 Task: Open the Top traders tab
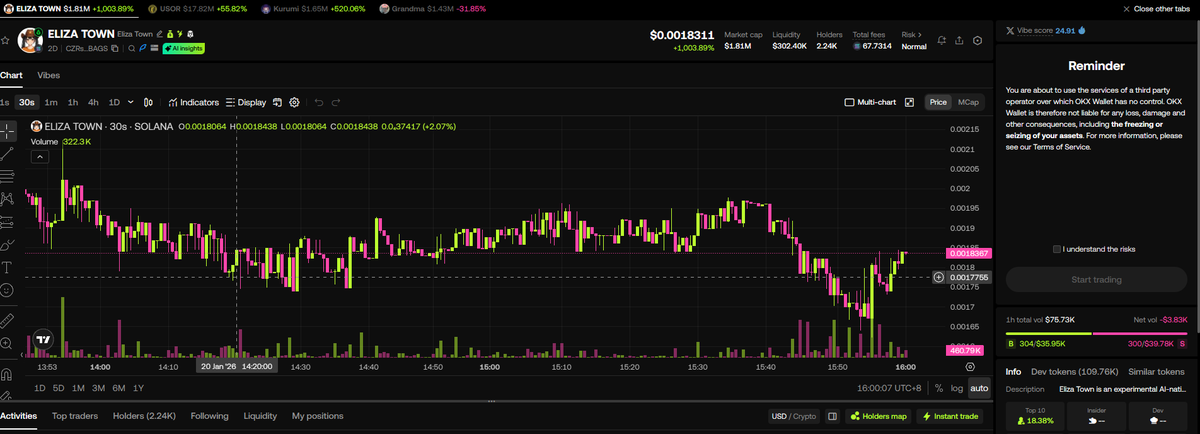point(75,416)
